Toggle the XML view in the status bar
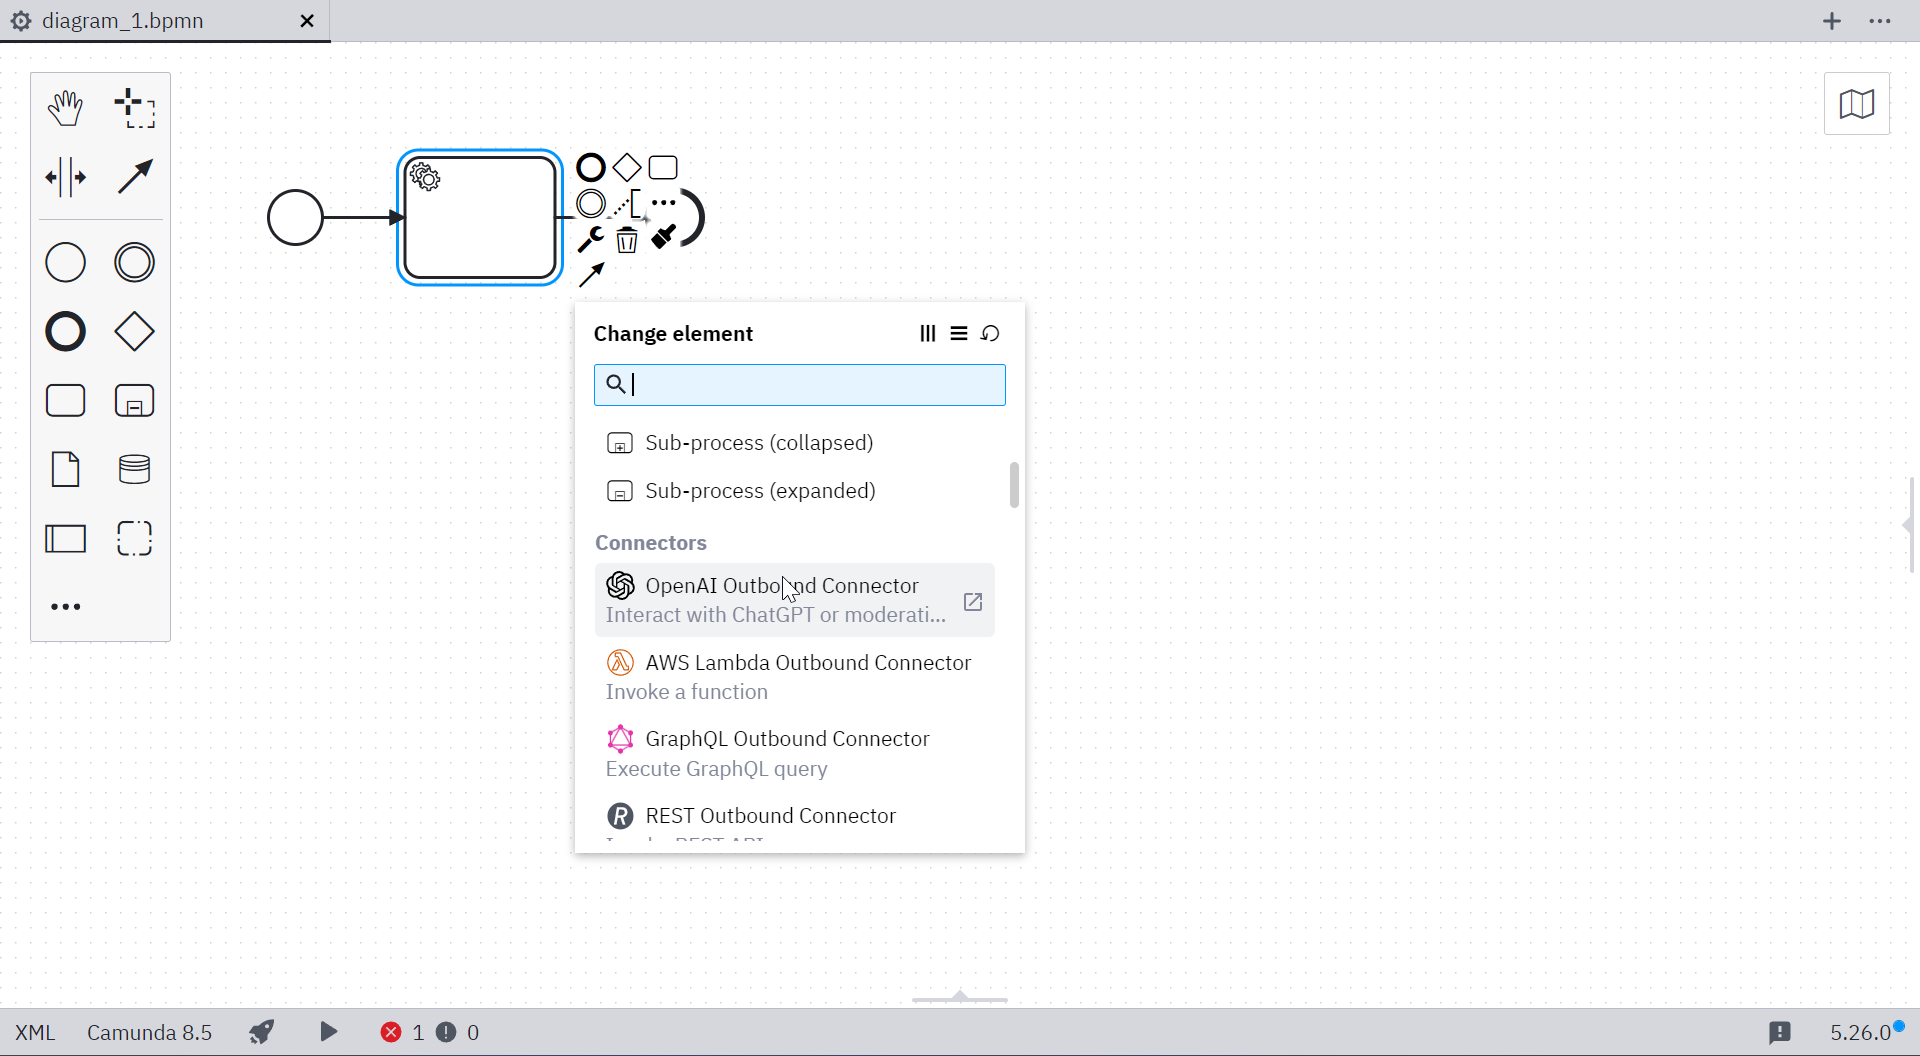This screenshot has height=1056, width=1920. (x=34, y=1031)
